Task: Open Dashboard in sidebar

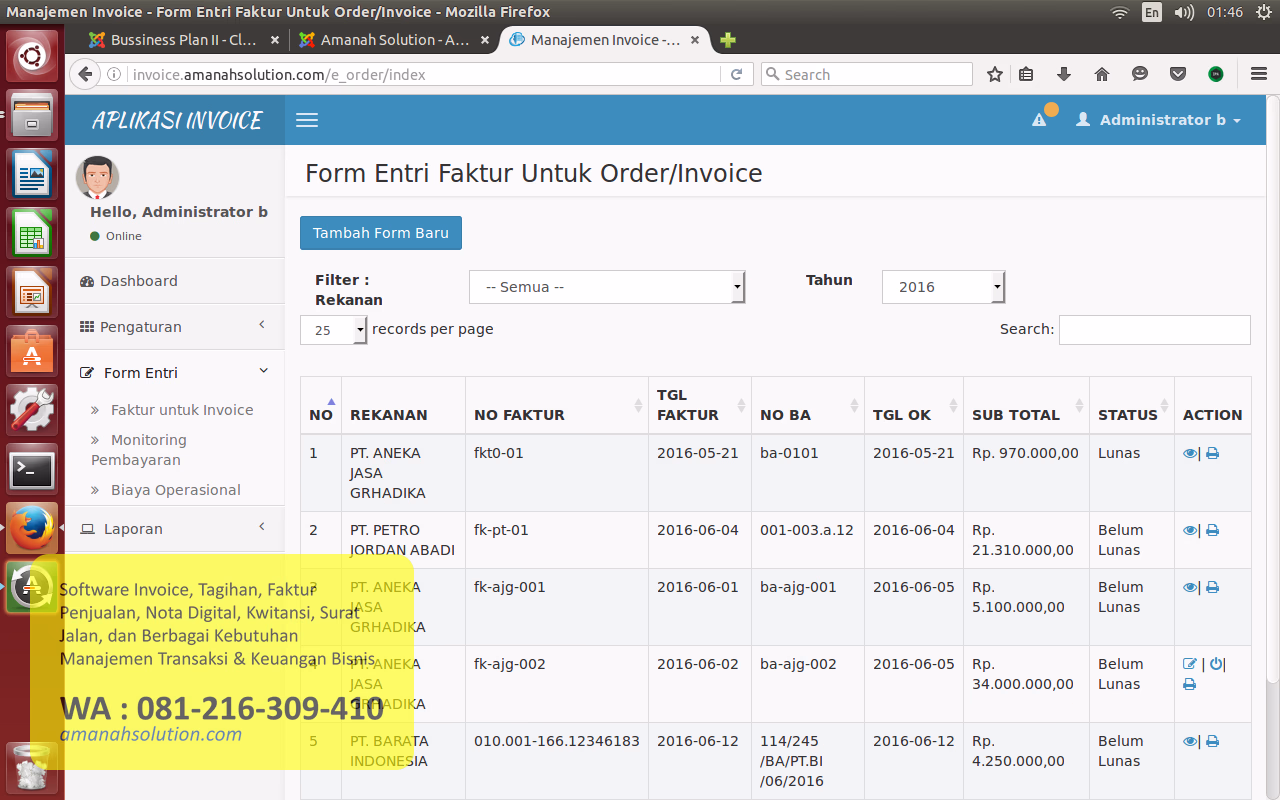Action: point(175,281)
